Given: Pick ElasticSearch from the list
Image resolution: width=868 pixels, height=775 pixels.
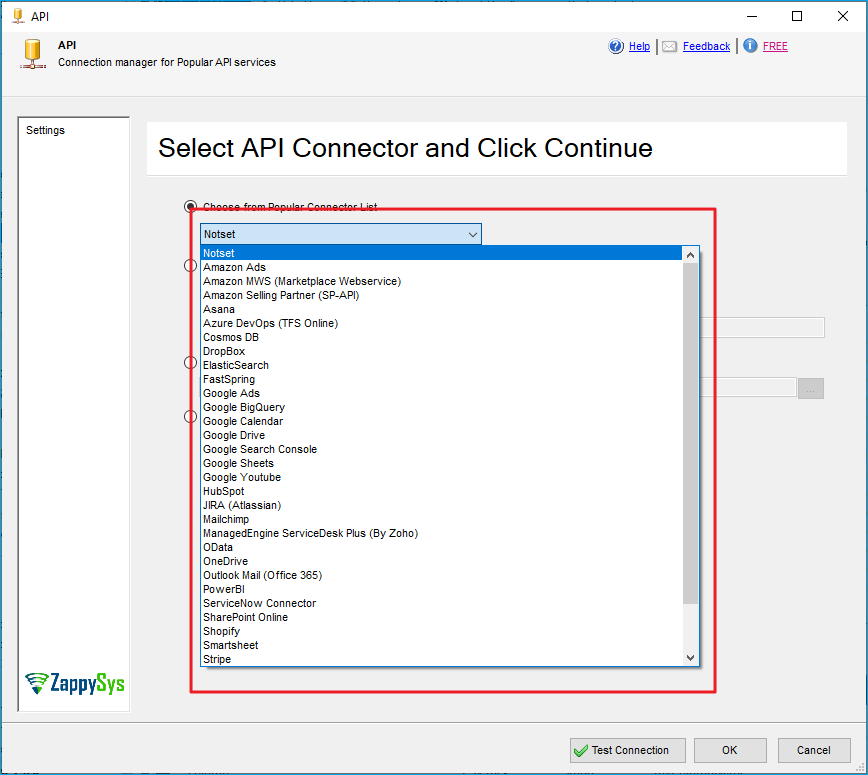Looking at the screenshot, I should point(441,365).
